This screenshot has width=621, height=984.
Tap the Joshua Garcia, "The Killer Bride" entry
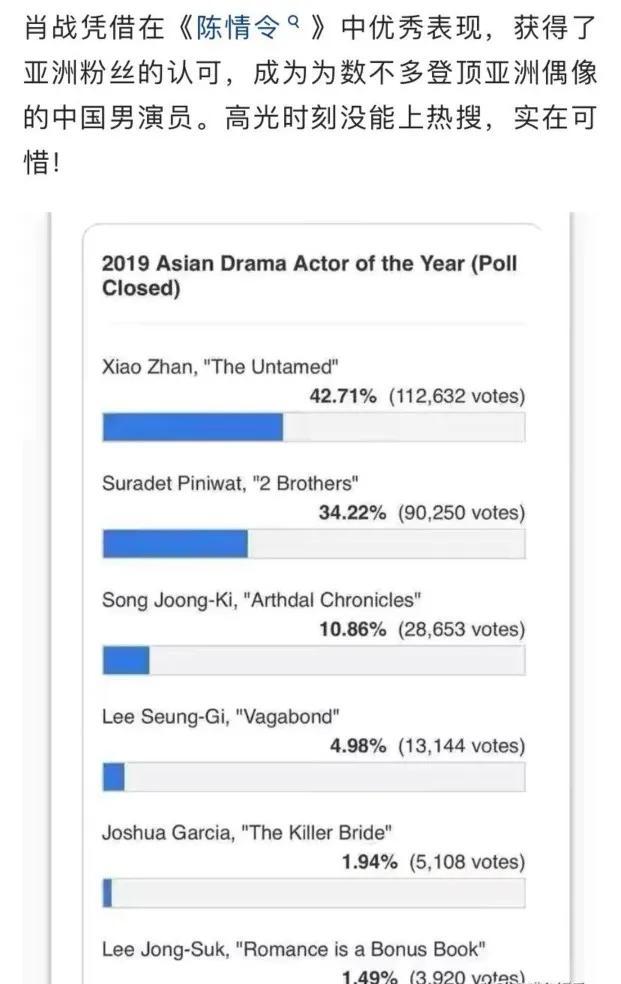click(247, 833)
